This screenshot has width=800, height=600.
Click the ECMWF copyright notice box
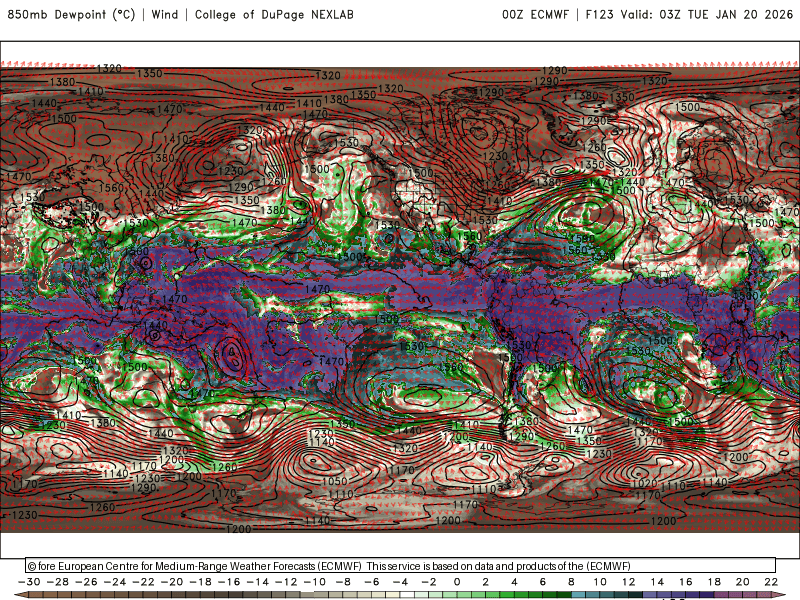coord(401,566)
